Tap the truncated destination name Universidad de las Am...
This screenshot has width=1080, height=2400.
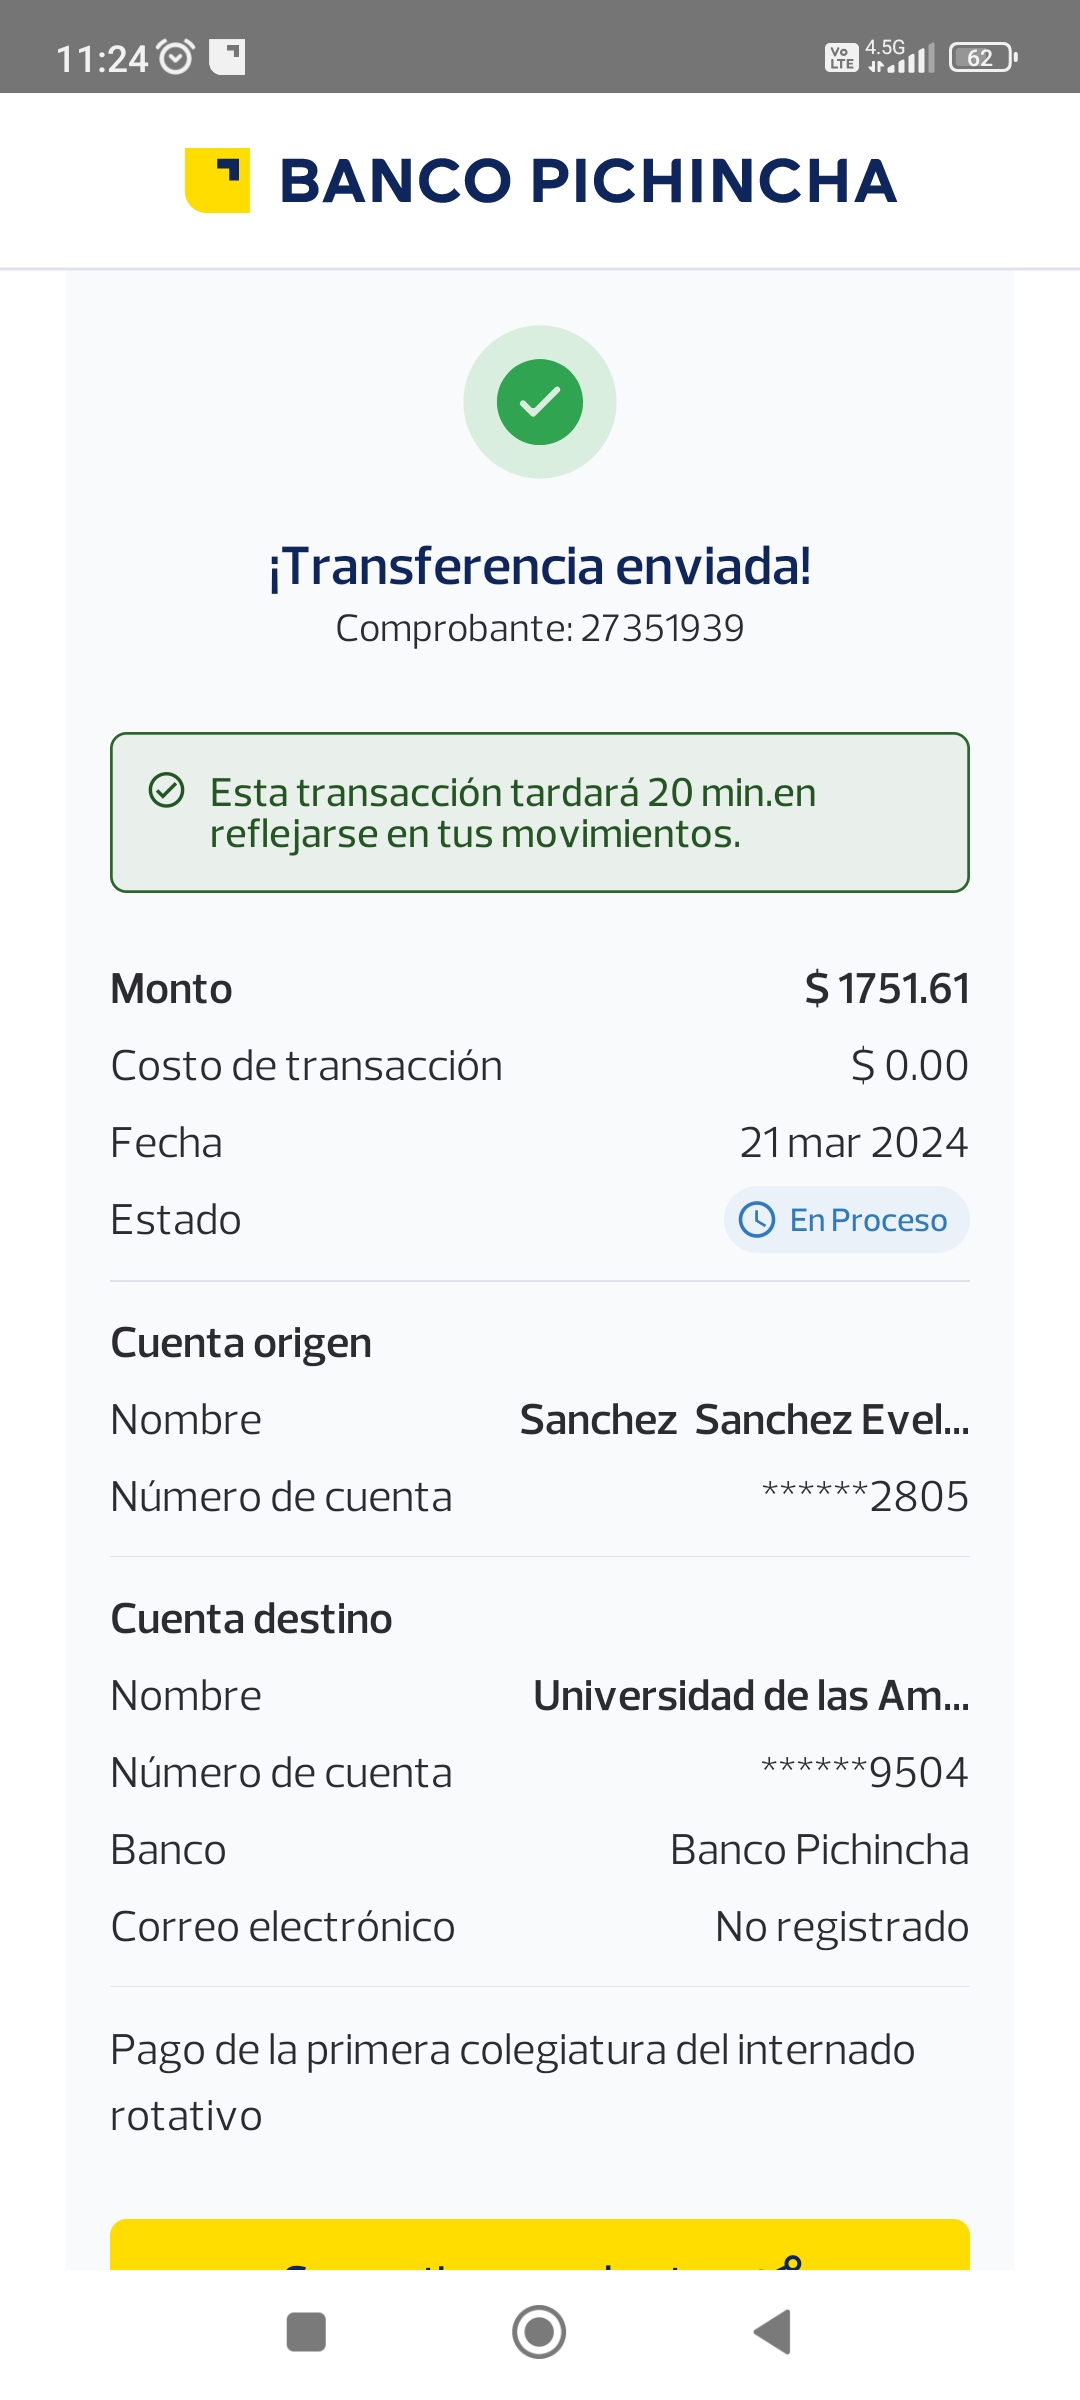(x=751, y=1696)
